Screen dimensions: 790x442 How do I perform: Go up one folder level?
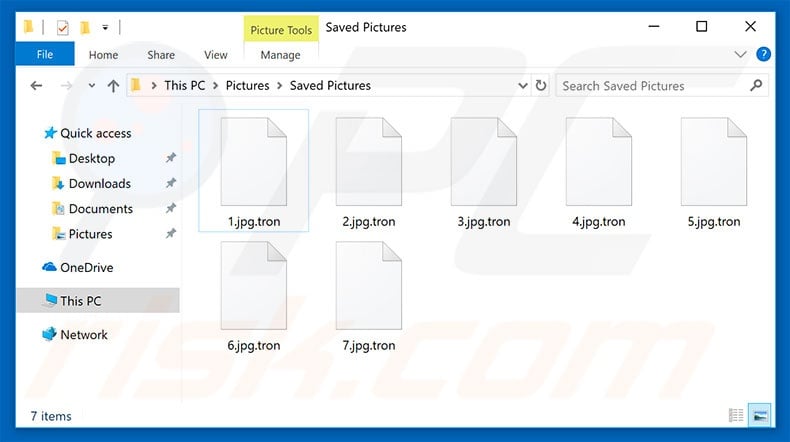(113, 86)
